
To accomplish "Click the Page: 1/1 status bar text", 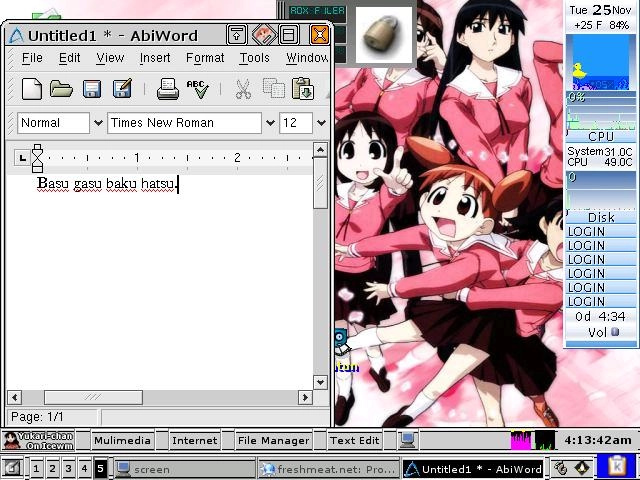I will coord(37,417).
